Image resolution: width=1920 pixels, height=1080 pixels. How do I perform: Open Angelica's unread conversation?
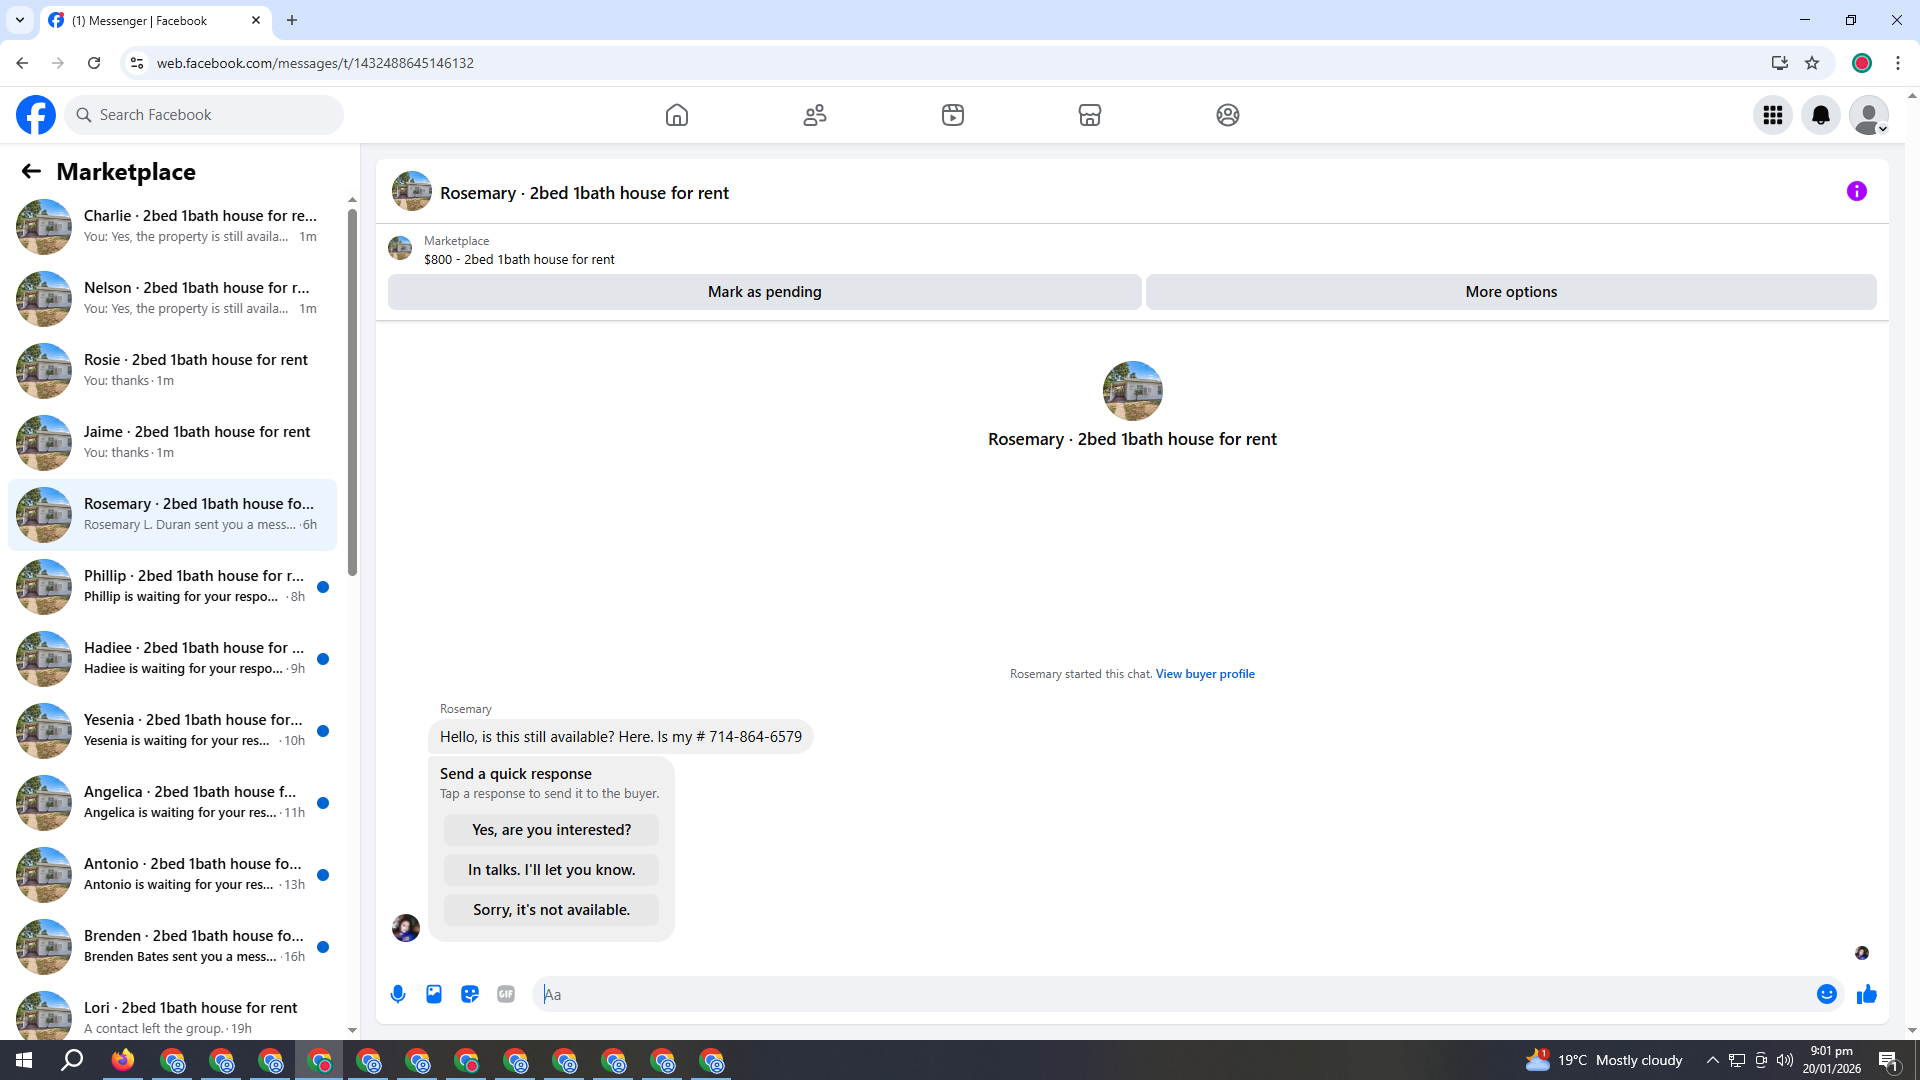172,803
